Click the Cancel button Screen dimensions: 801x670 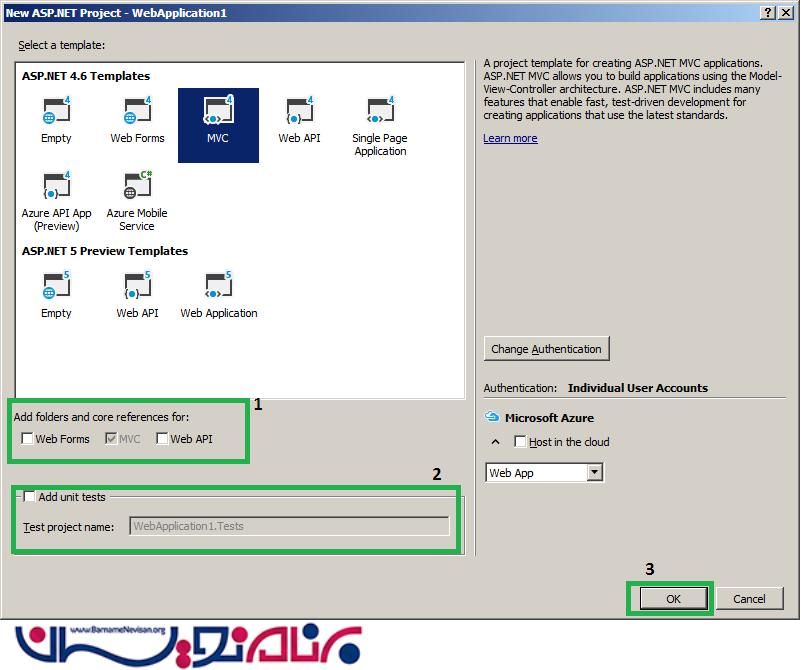point(749,599)
